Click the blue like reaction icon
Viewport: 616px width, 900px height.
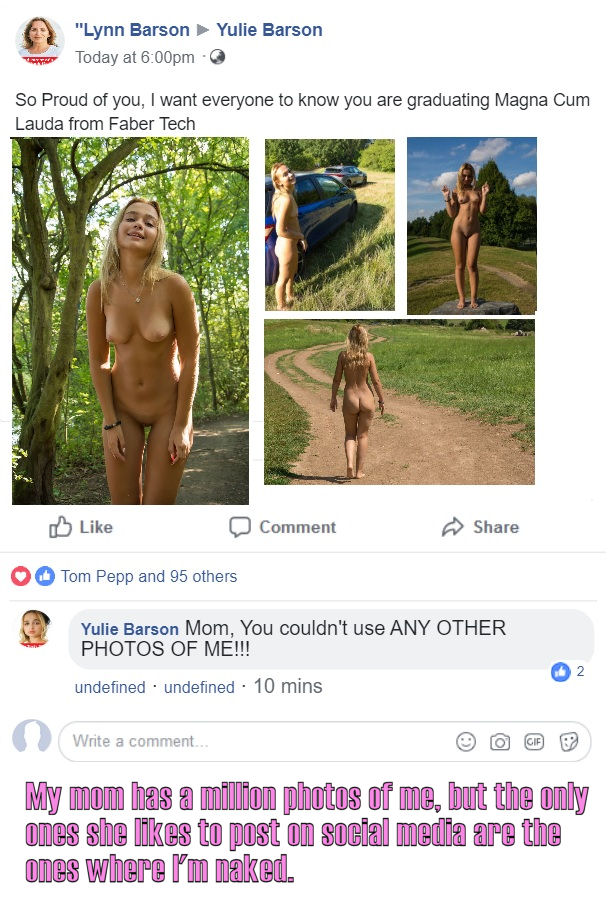(x=44, y=576)
